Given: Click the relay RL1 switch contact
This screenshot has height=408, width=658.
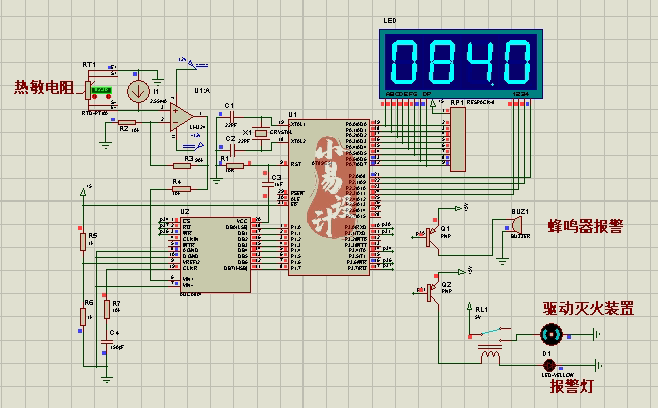Looking at the screenshot, I should tap(491, 332).
